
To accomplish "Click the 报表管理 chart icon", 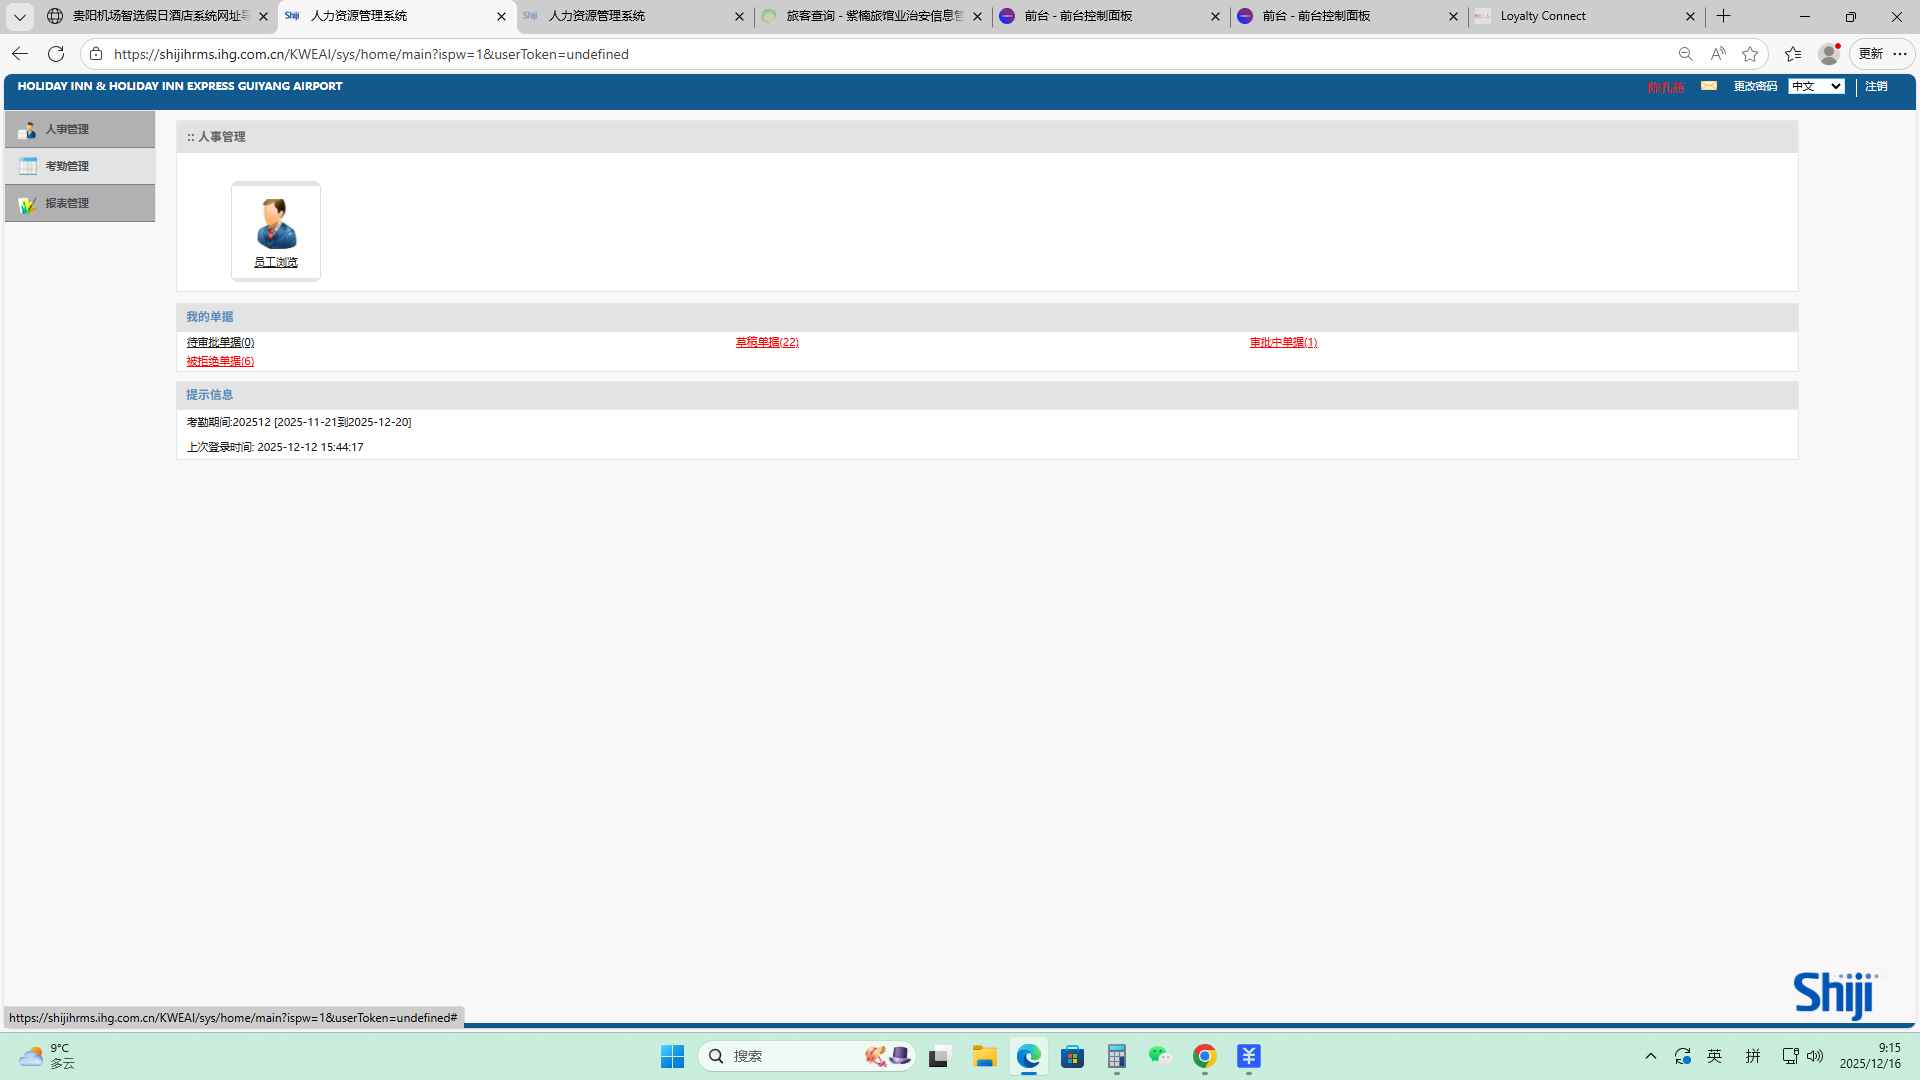I will (x=27, y=204).
